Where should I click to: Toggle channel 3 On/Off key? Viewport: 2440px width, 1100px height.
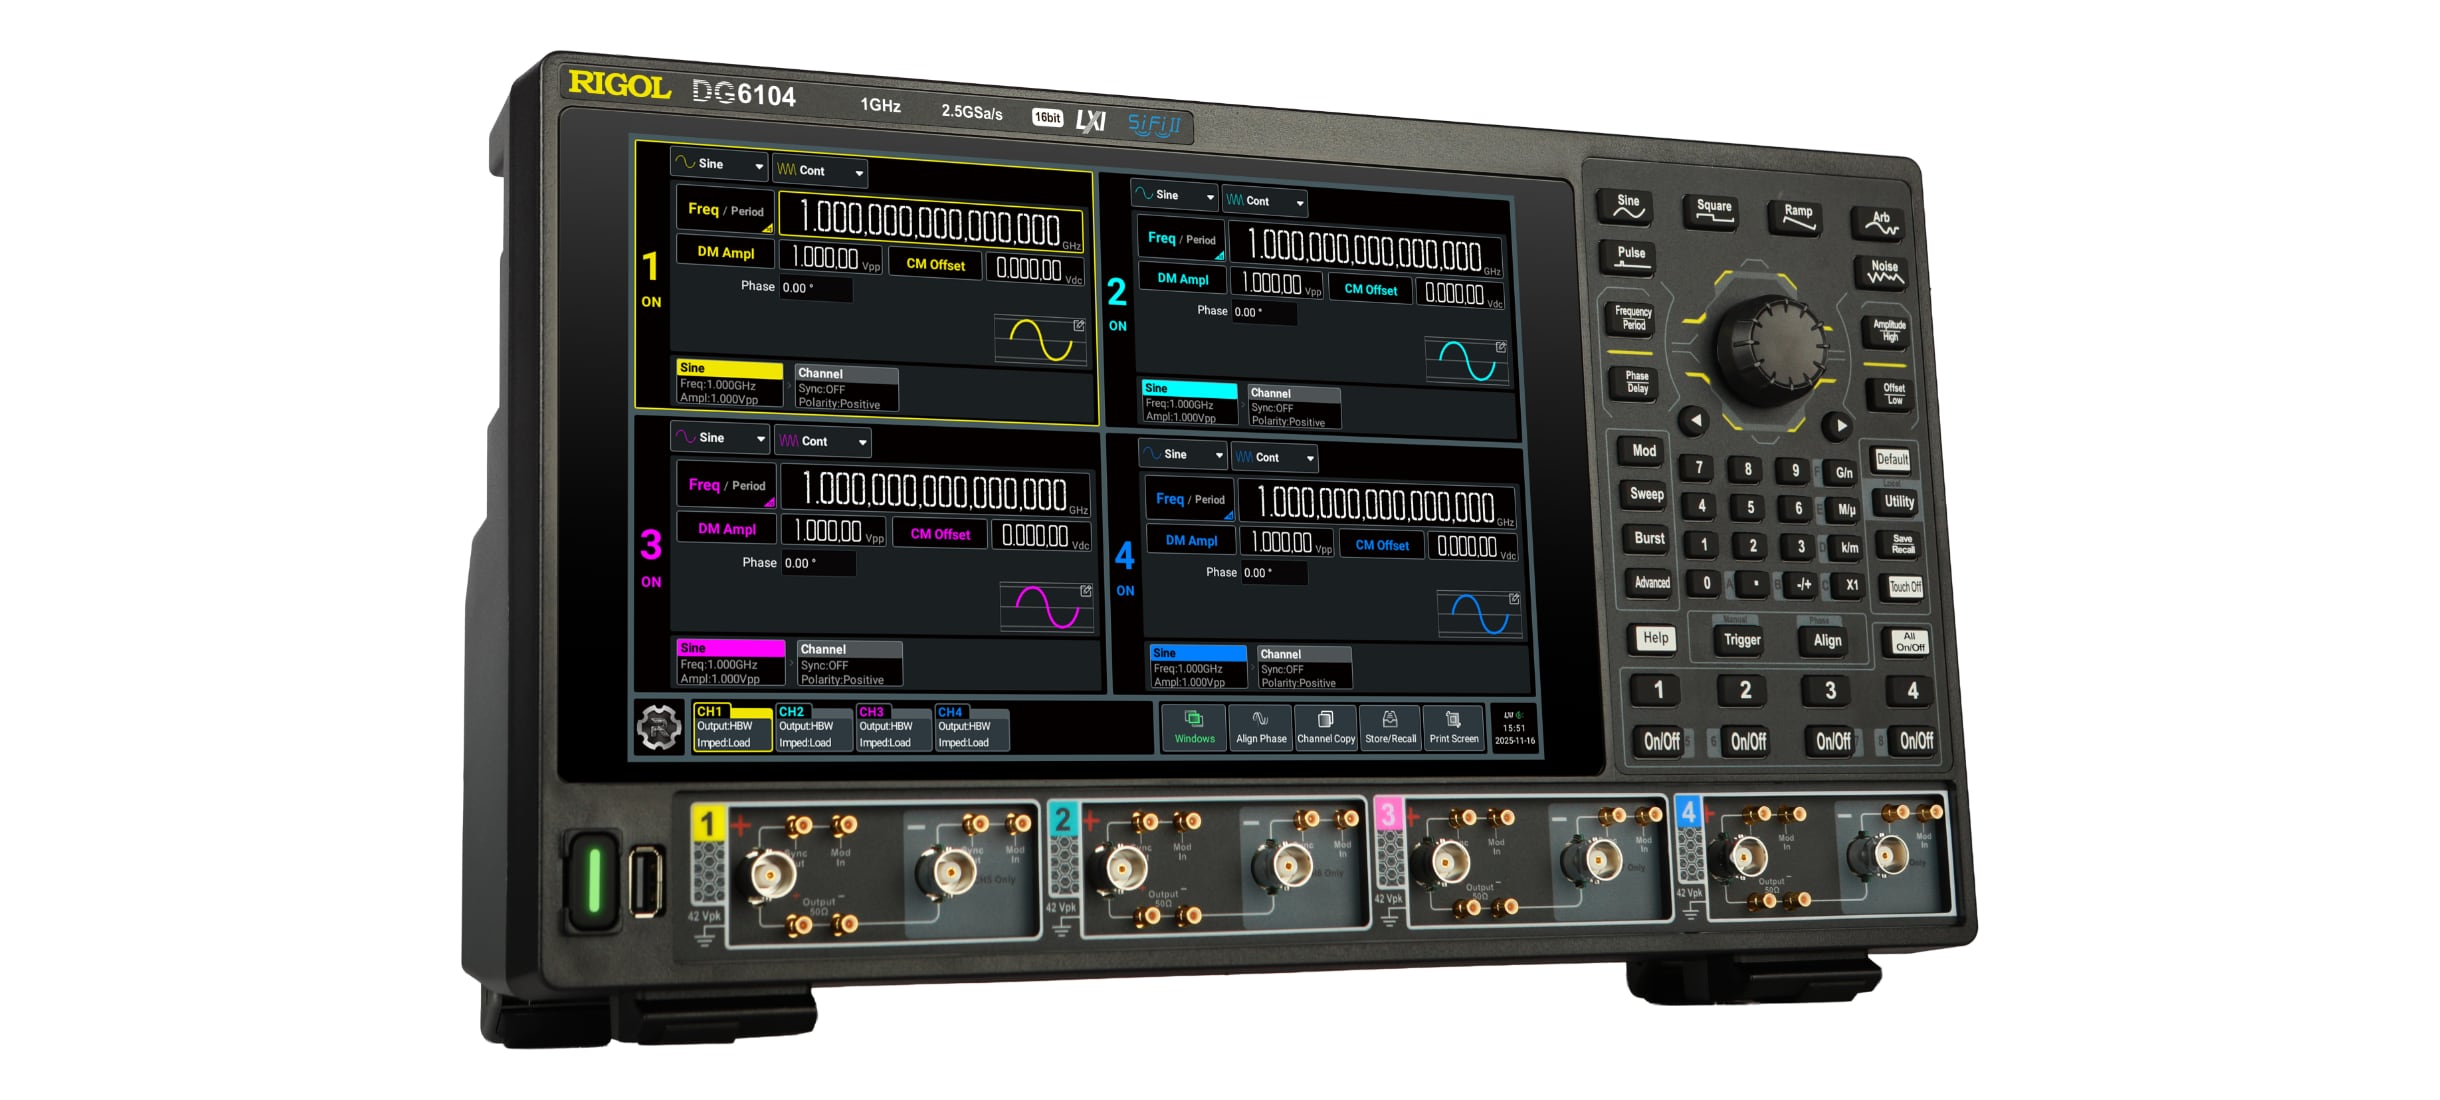coord(1832,741)
